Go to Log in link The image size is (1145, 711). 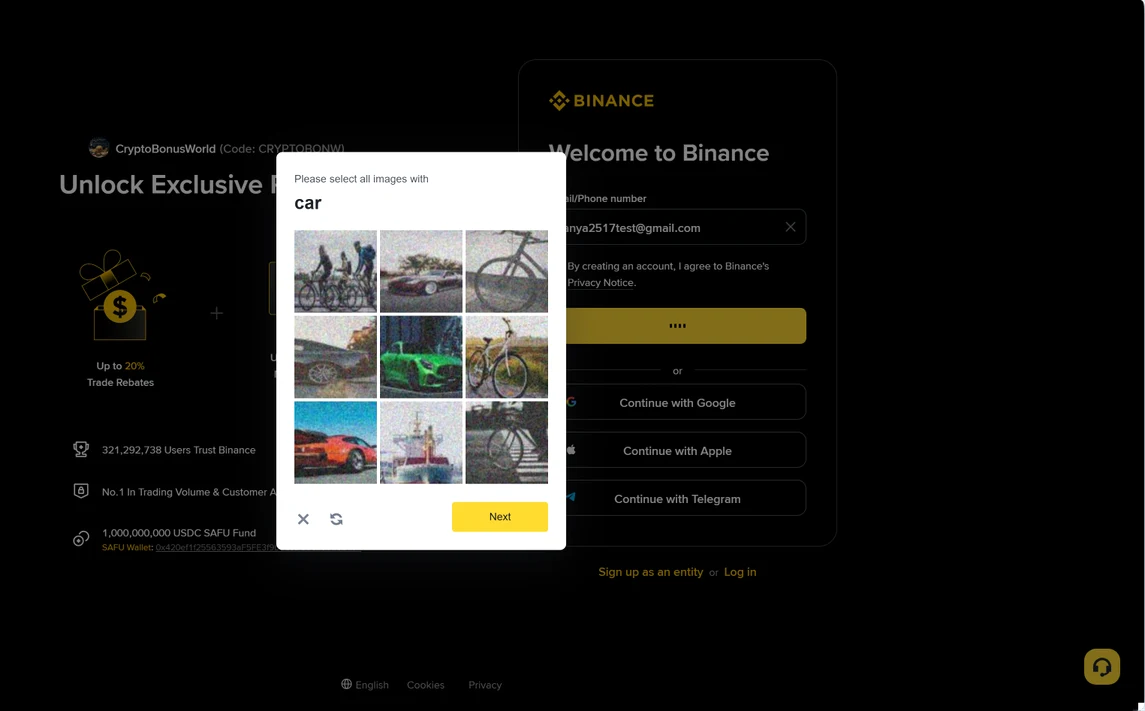pyautogui.click(x=740, y=572)
